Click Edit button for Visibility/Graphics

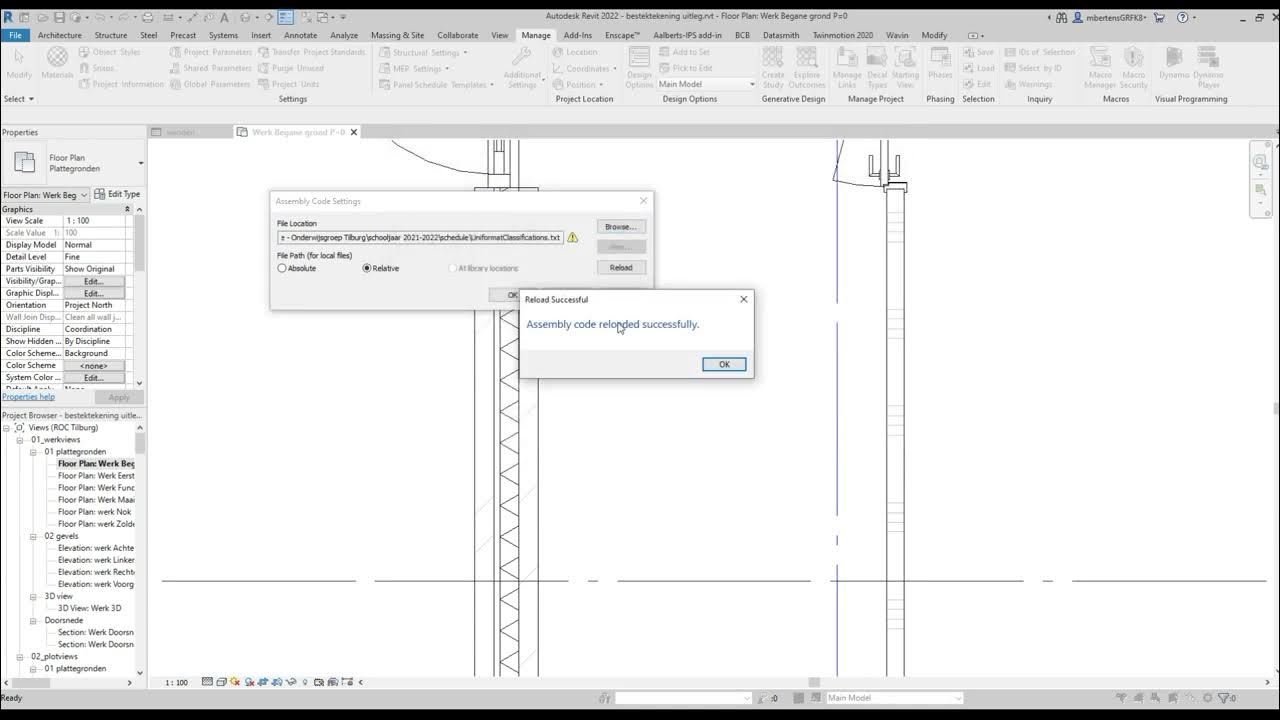pyautogui.click(x=94, y=281)
